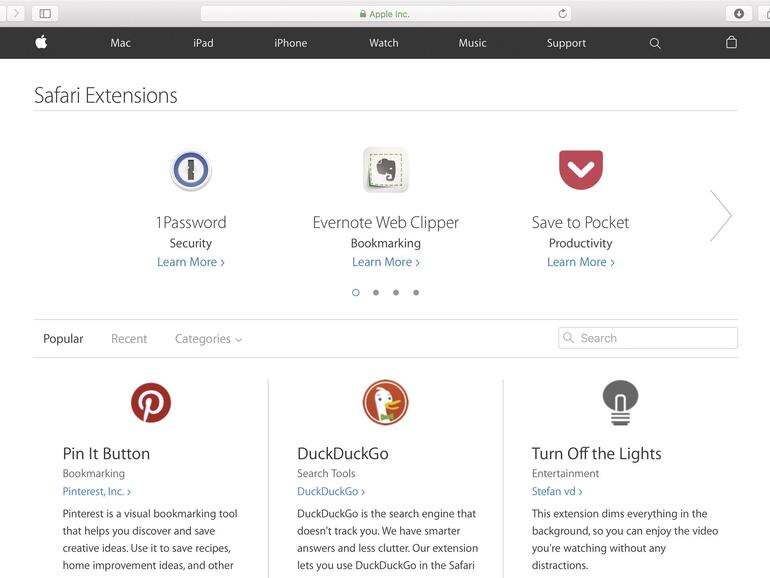
Task: Switch to the Recent tab
Action: [x=129, y=339]
